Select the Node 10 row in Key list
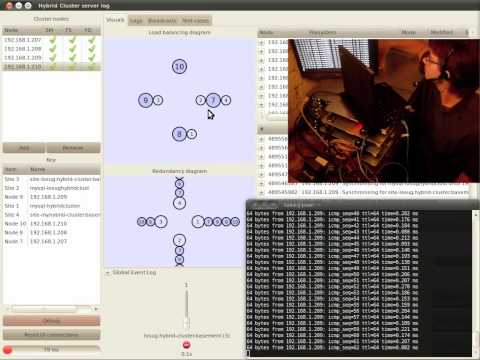 coord(51,224)
